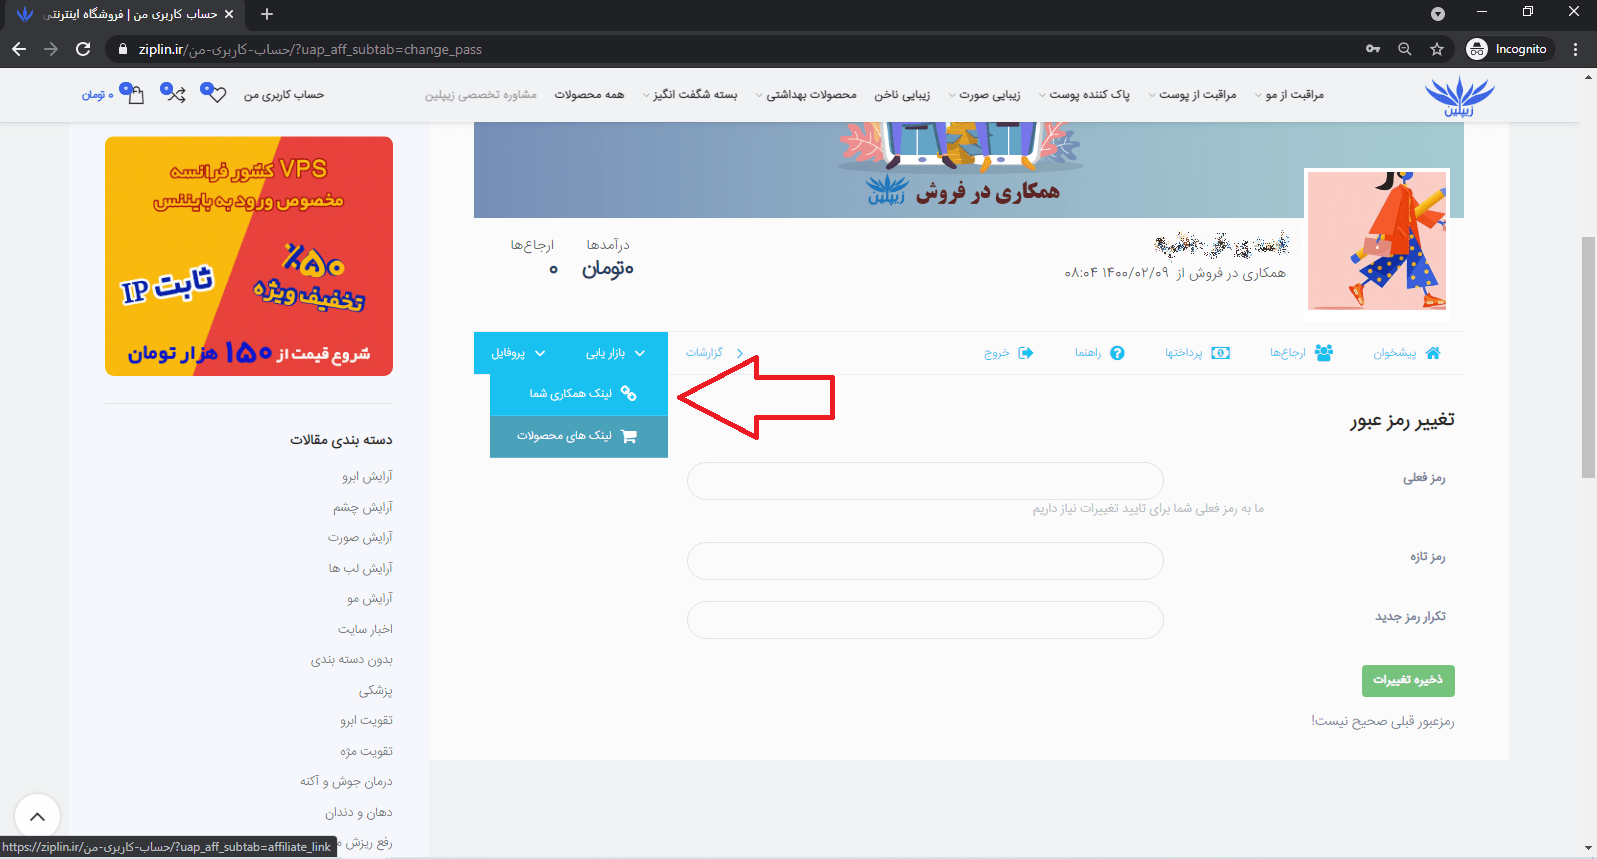1597x859 pixels.
Task: Click the پیشخوان home icon
Action: point(1433,353)
